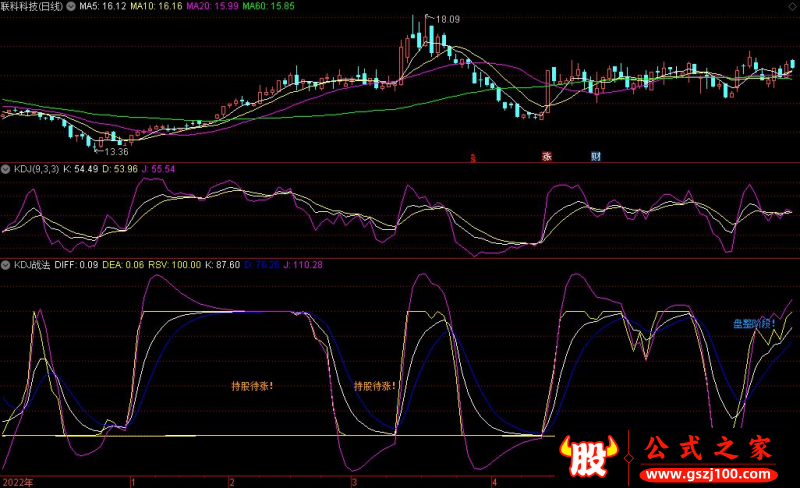Click the red $ marker icon
Screen dimensions: 800x488
pos(472,157)
